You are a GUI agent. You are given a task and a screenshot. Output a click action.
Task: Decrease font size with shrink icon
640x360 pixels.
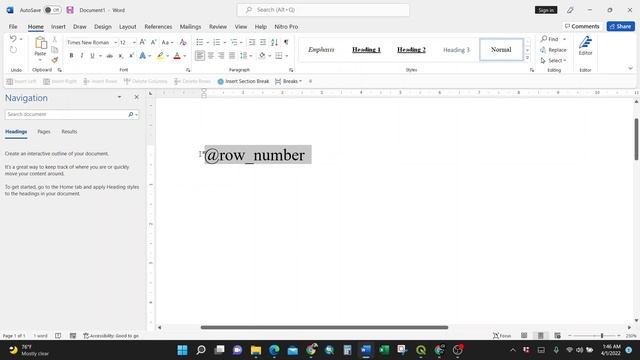coord(153,42)
